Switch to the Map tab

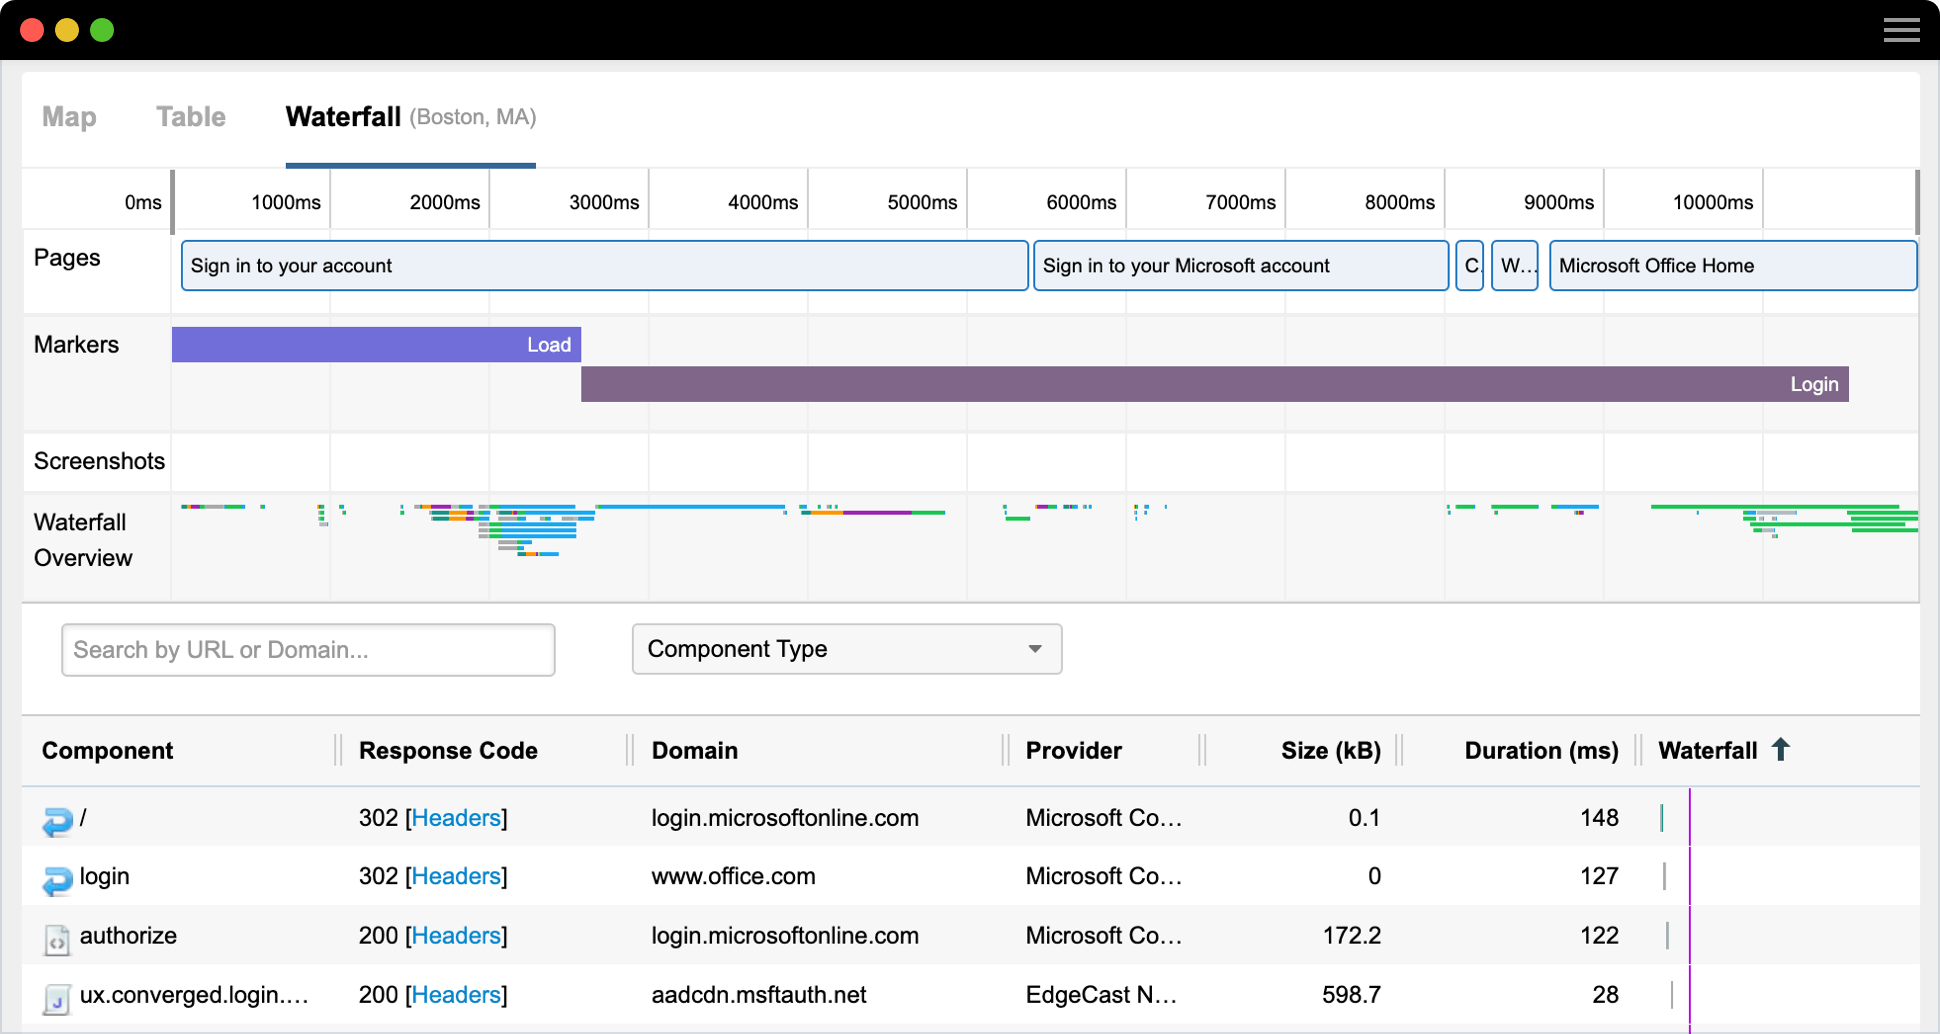(x=69, y=117)
